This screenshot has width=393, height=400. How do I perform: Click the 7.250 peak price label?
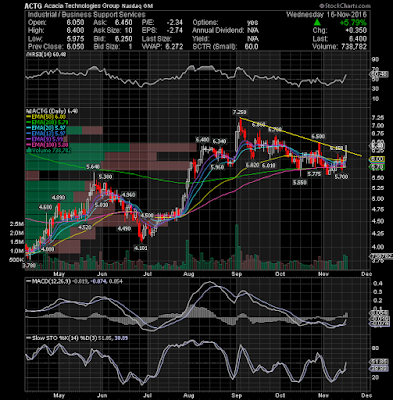point(240,113)
